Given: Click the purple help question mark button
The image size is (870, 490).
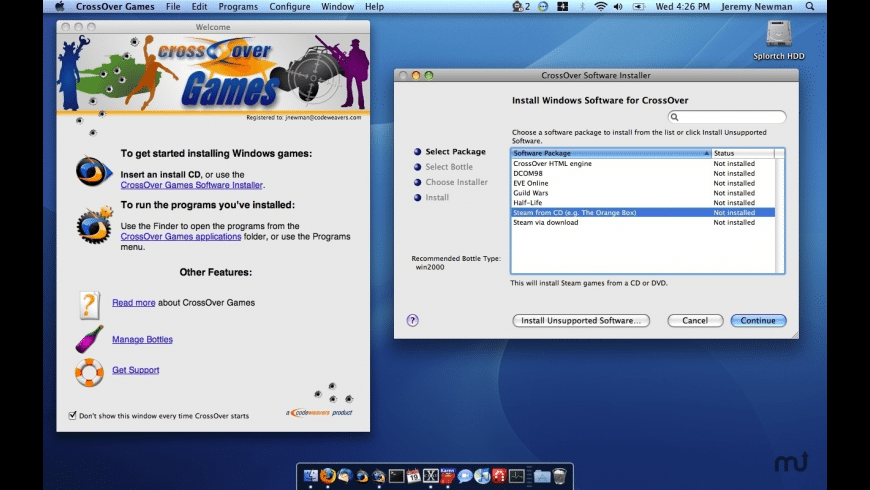Looking at the screenshot, I should [412, 321].
